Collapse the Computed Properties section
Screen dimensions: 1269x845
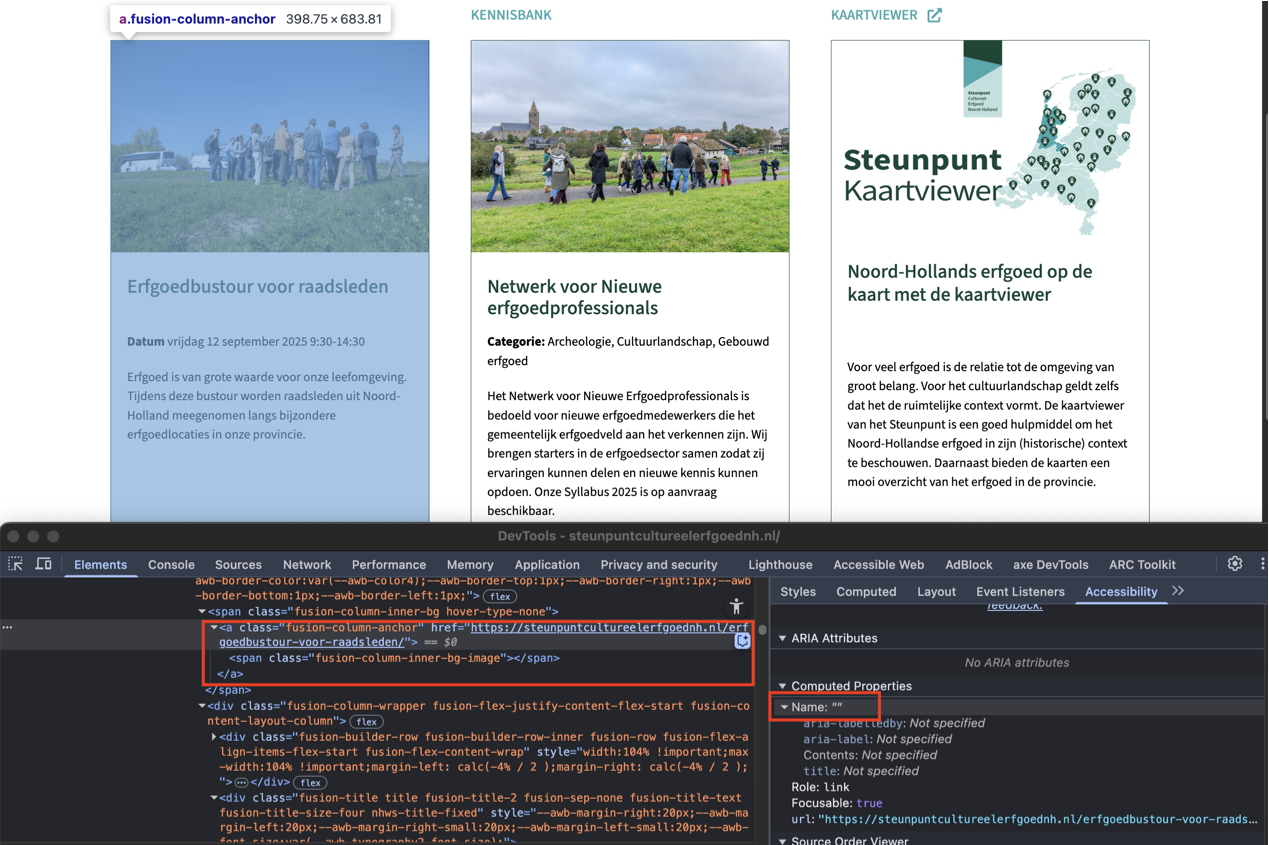pyautogui.click(x=783, y=686)
